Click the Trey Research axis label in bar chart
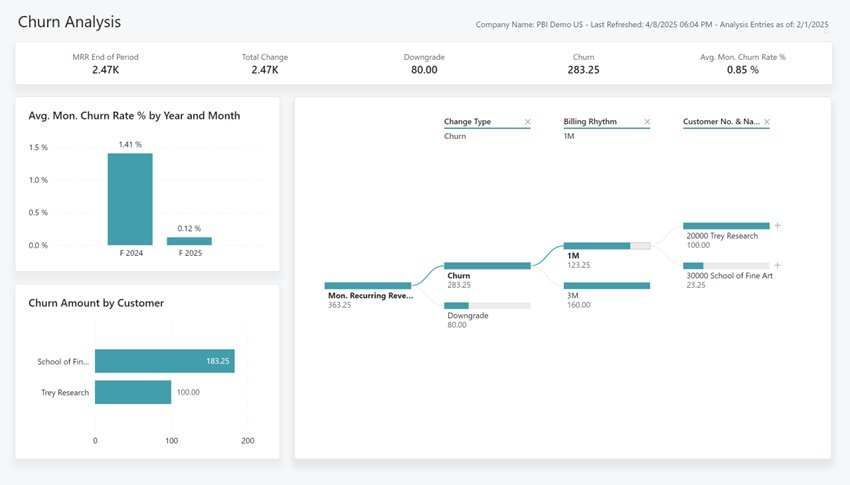 [65, 393]
